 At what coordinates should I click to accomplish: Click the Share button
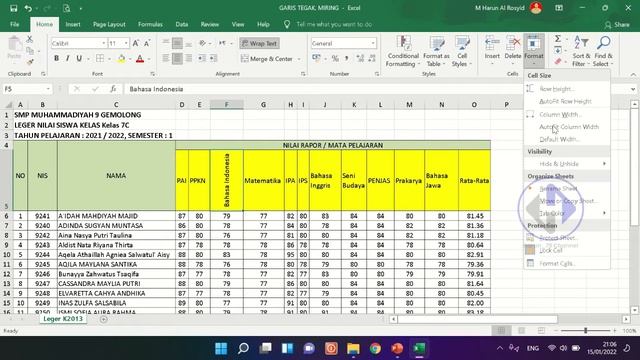coord(618,25)
